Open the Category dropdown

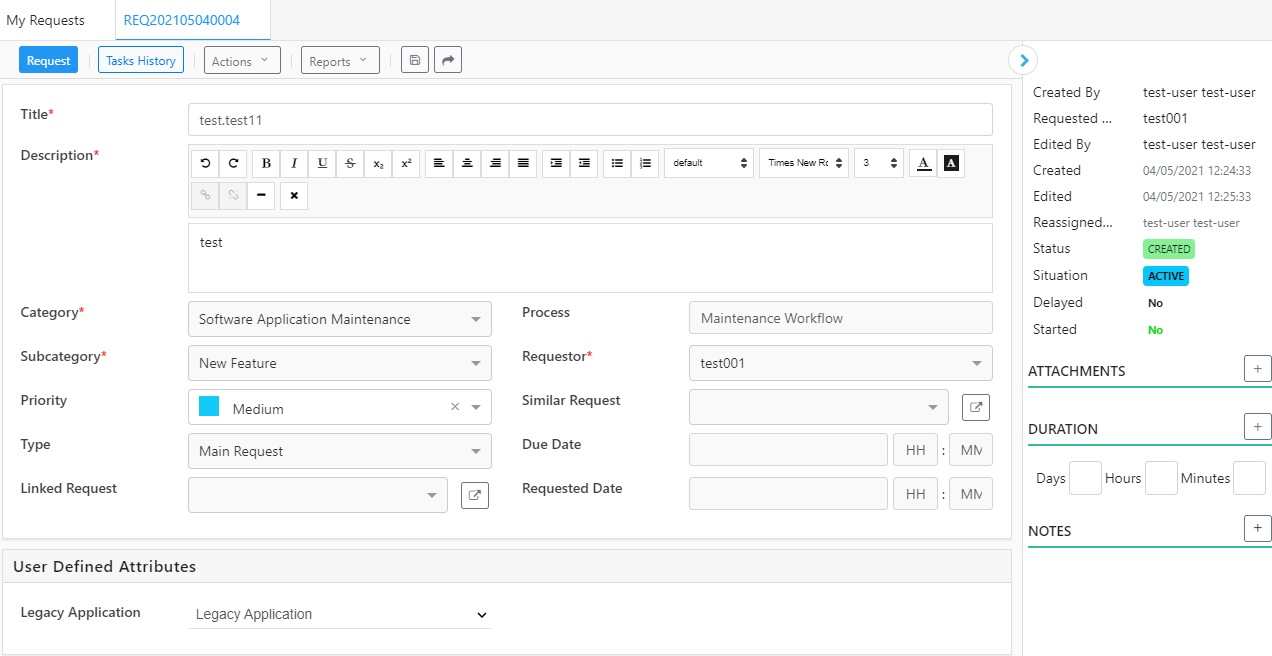point(339,319)
